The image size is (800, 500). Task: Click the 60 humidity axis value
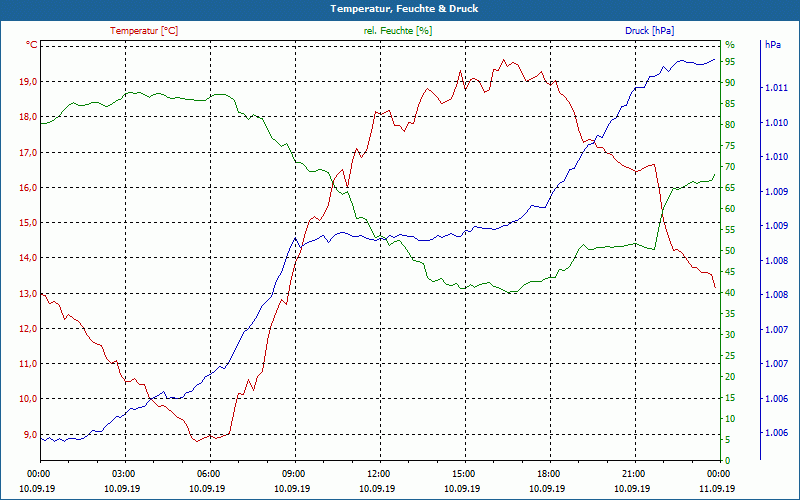[x=730, y=209]
